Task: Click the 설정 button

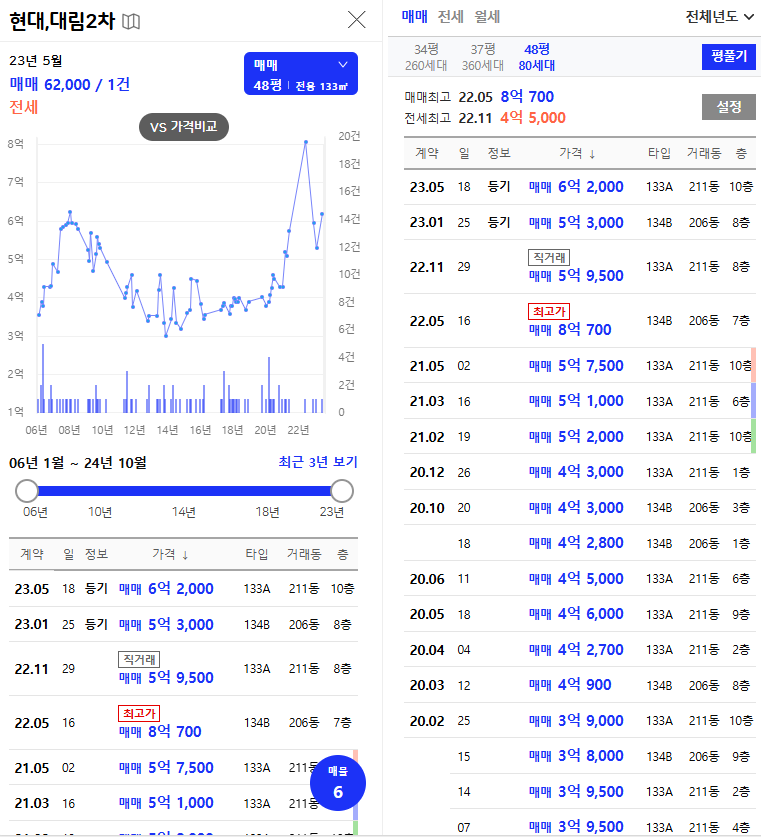Action: (x=728, y=107)
